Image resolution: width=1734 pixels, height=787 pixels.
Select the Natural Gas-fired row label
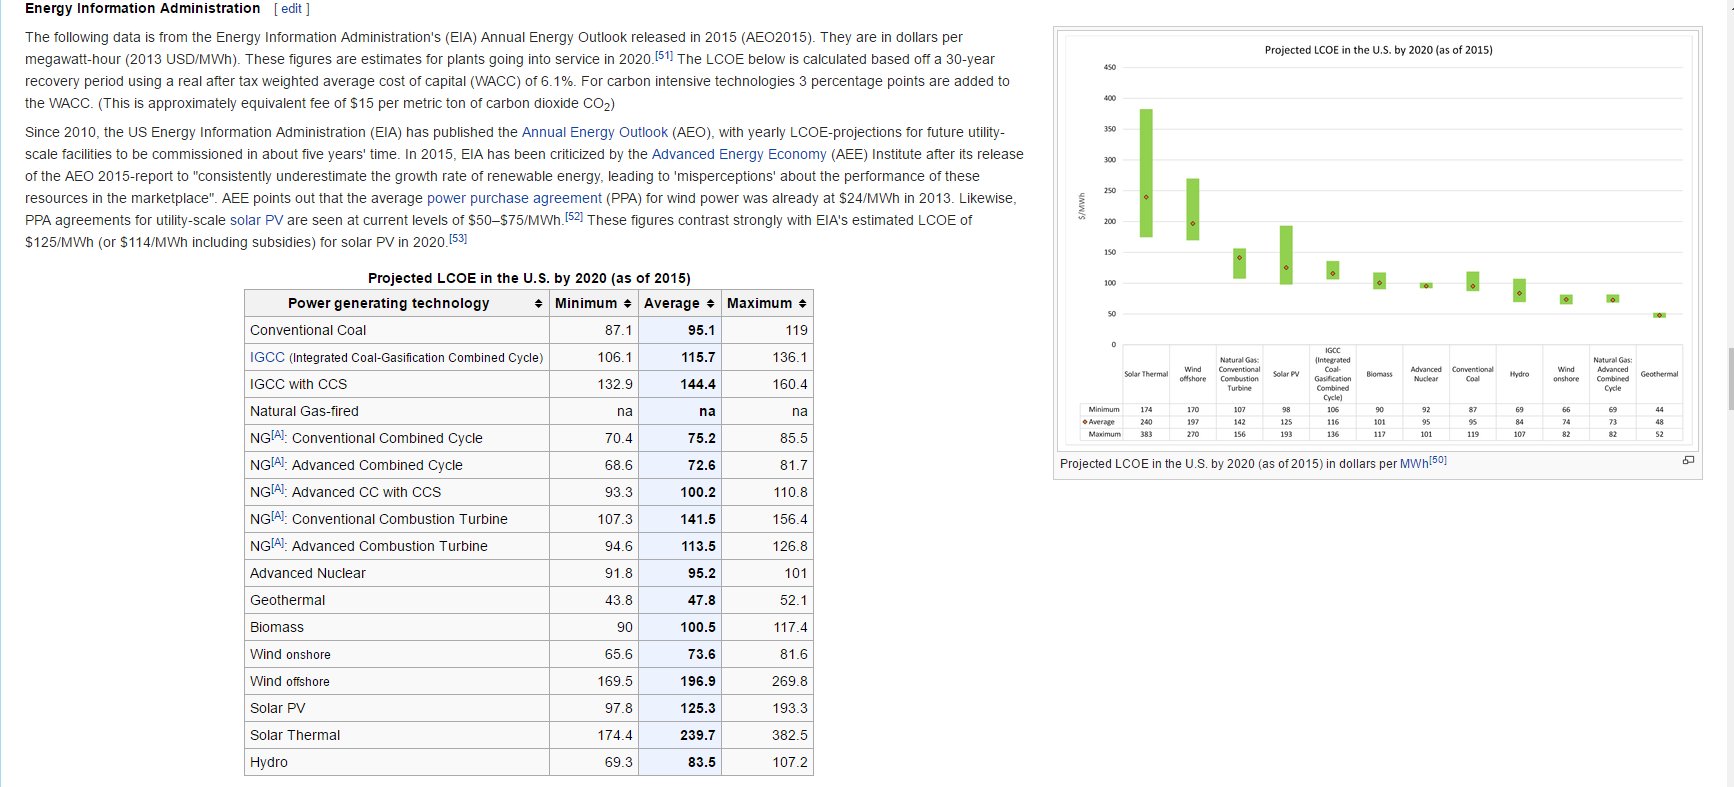pos(304,411)
